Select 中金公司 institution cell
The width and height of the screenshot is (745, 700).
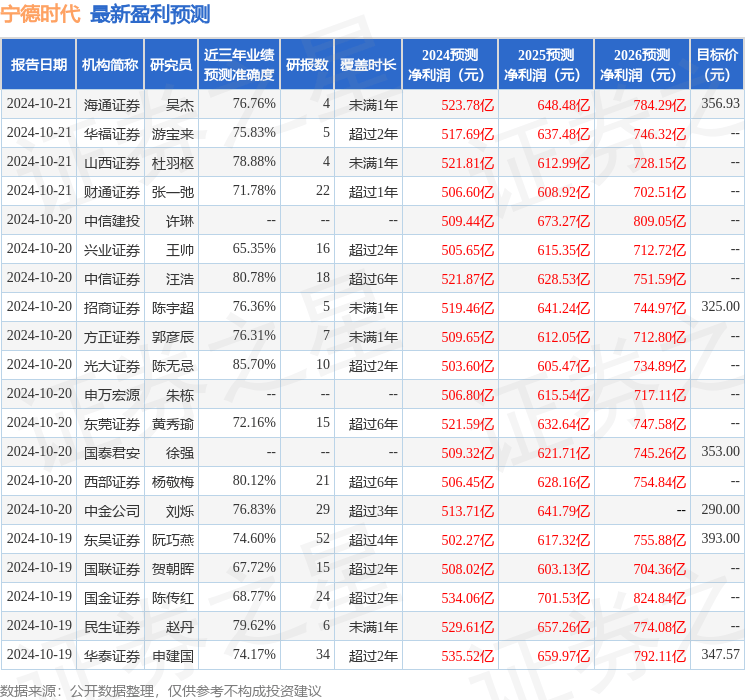[x=112, y=510]
